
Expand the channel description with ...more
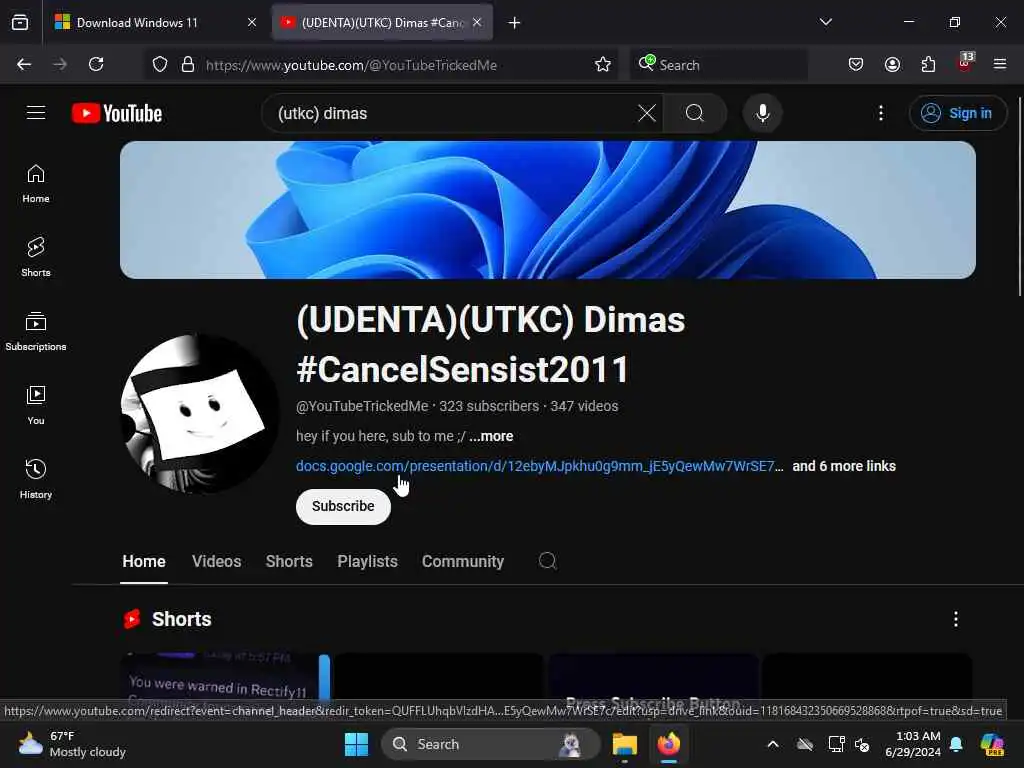(x=491, y=436)
